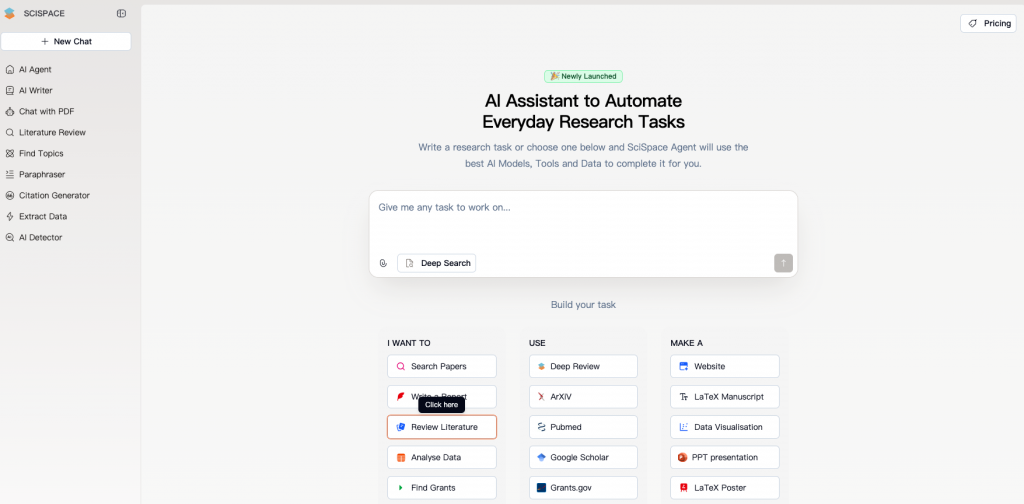
Task: Choose to make a LaTeX Poster
Action: tap(725, 488)
